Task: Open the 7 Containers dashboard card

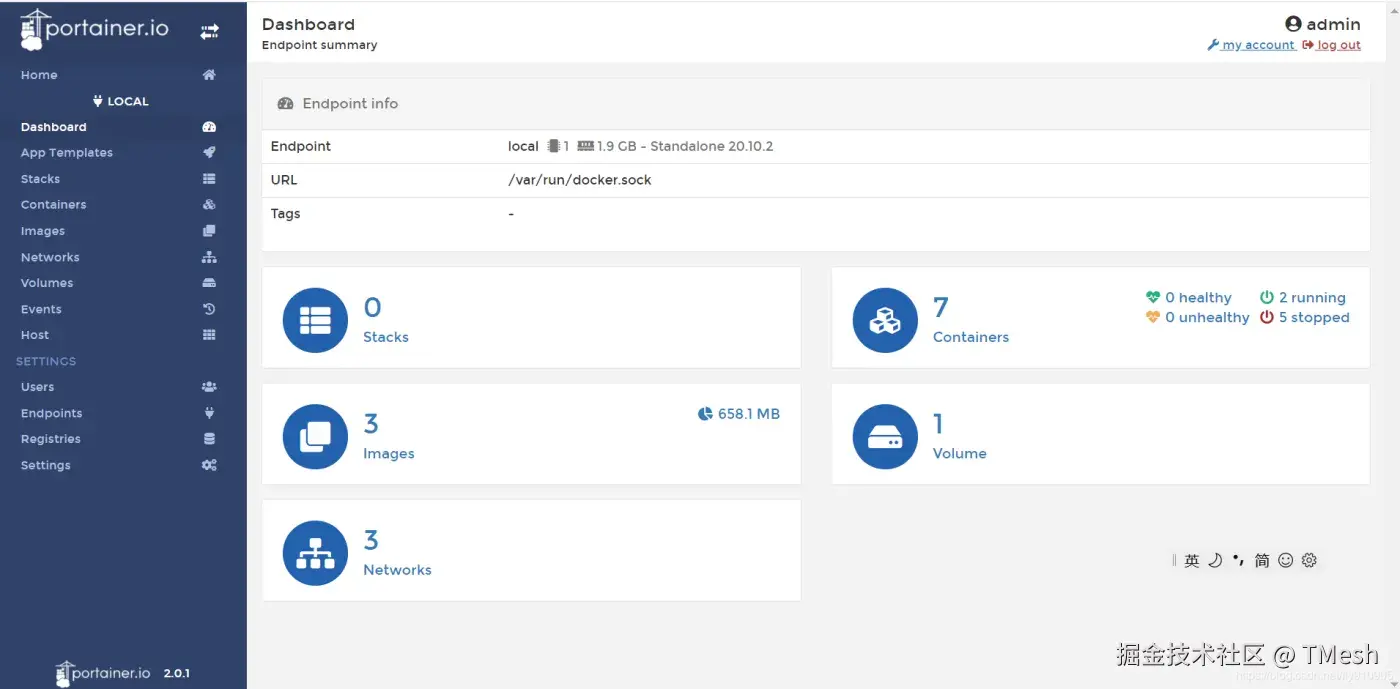Action: click(1100, 317)
